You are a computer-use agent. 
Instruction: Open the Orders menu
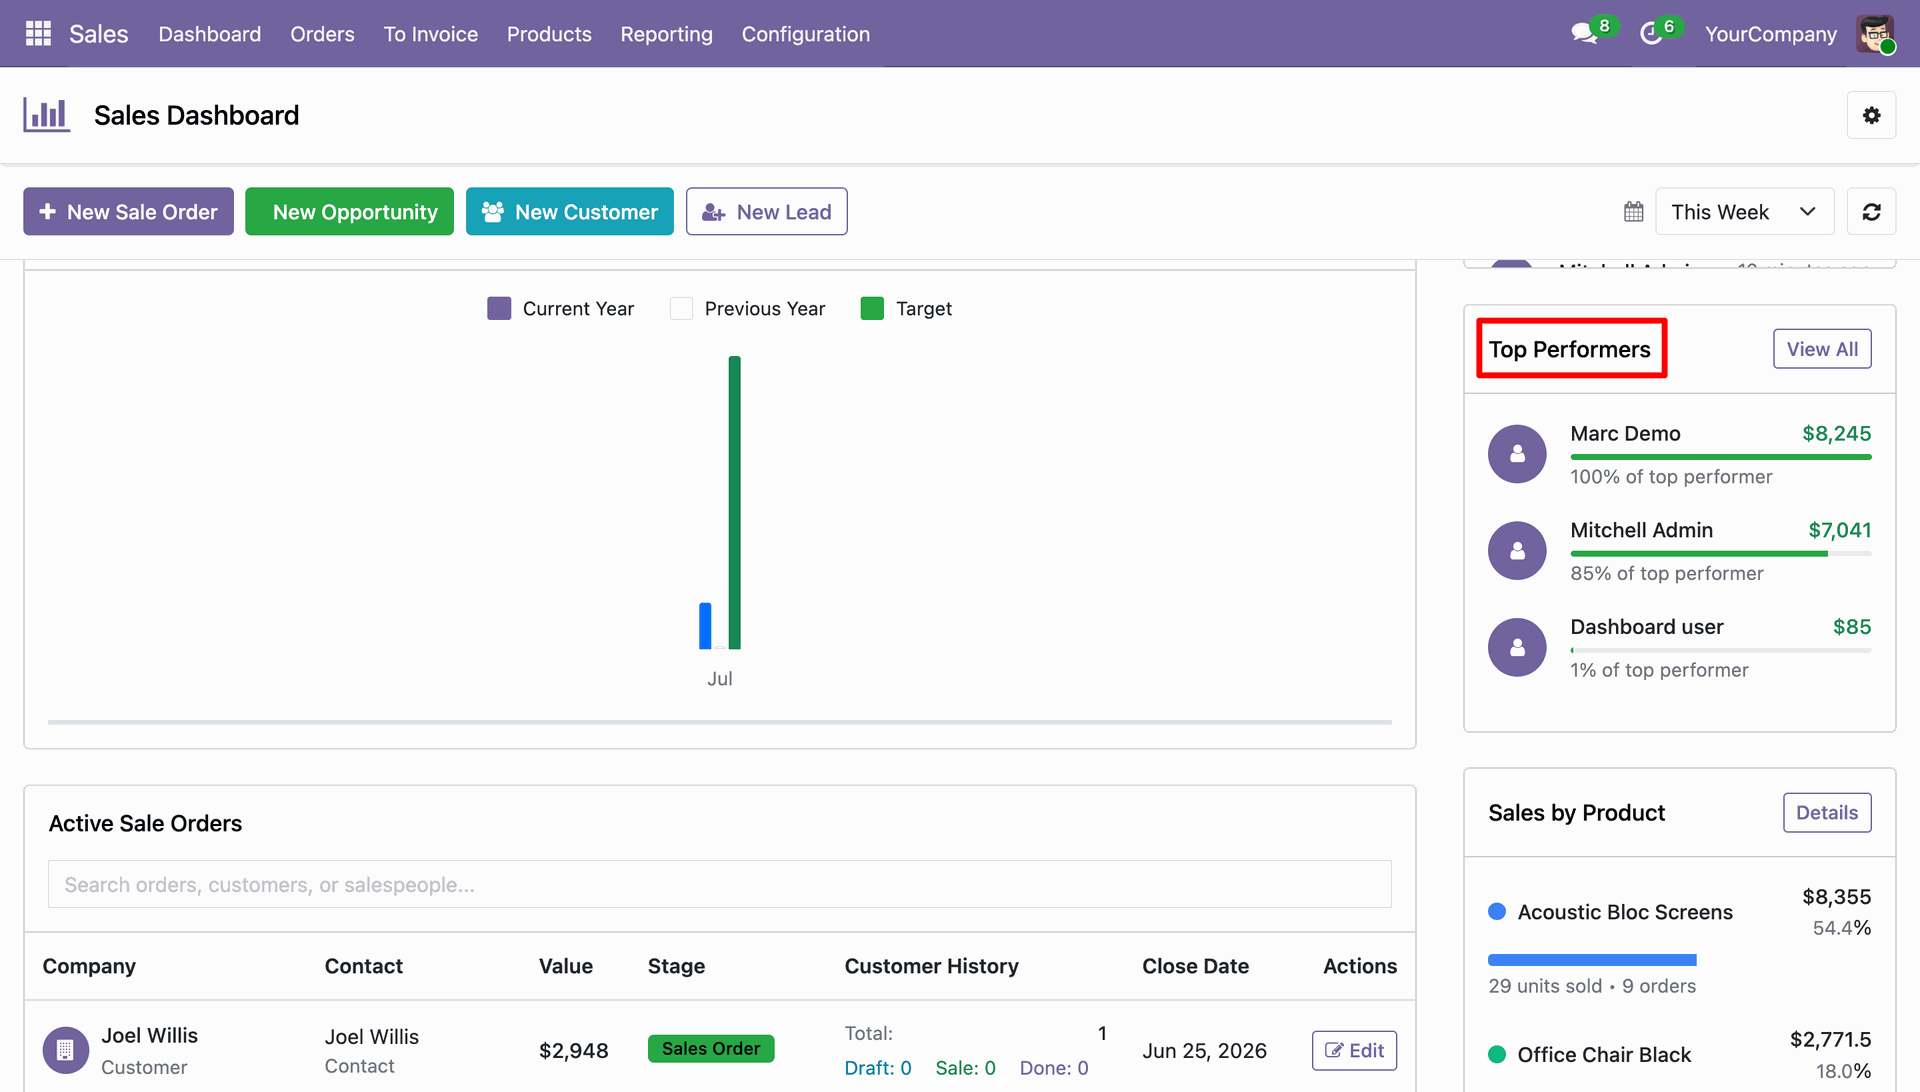pyautogui.click(x=322, y=34)
